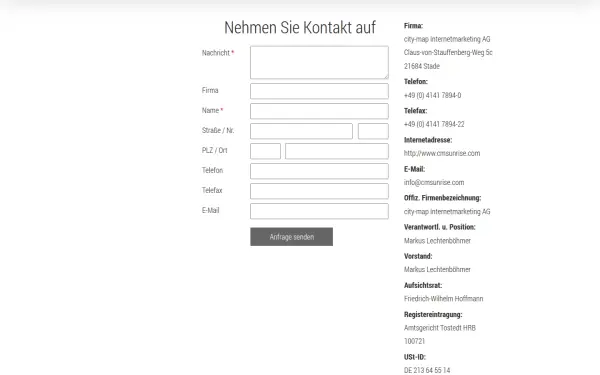This screenshot has height=375, width=600.
Task: Select the Telefon input field
Action: coord(319,171)
